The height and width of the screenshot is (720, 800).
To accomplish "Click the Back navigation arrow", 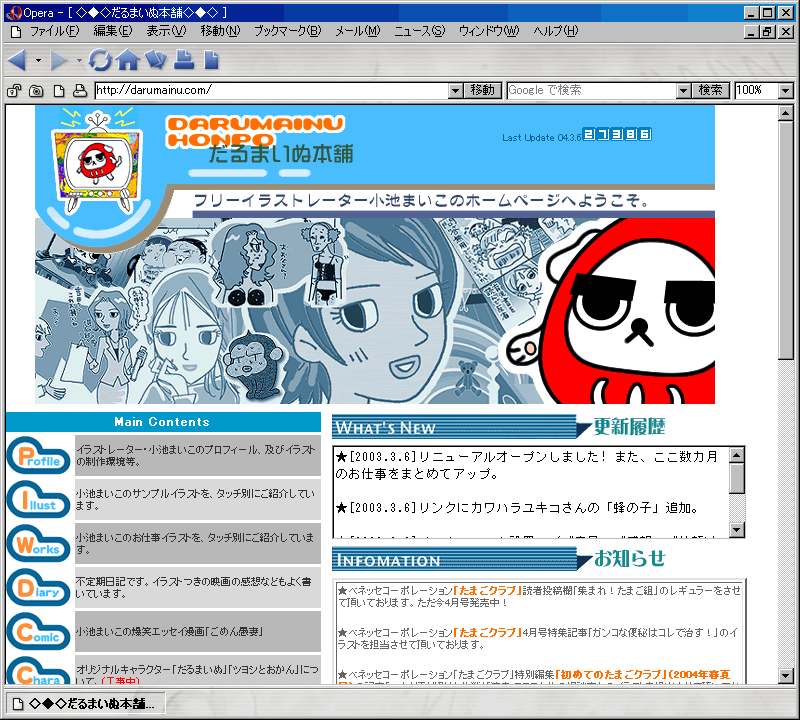I will pyautogui.click(x=17, y=60).
